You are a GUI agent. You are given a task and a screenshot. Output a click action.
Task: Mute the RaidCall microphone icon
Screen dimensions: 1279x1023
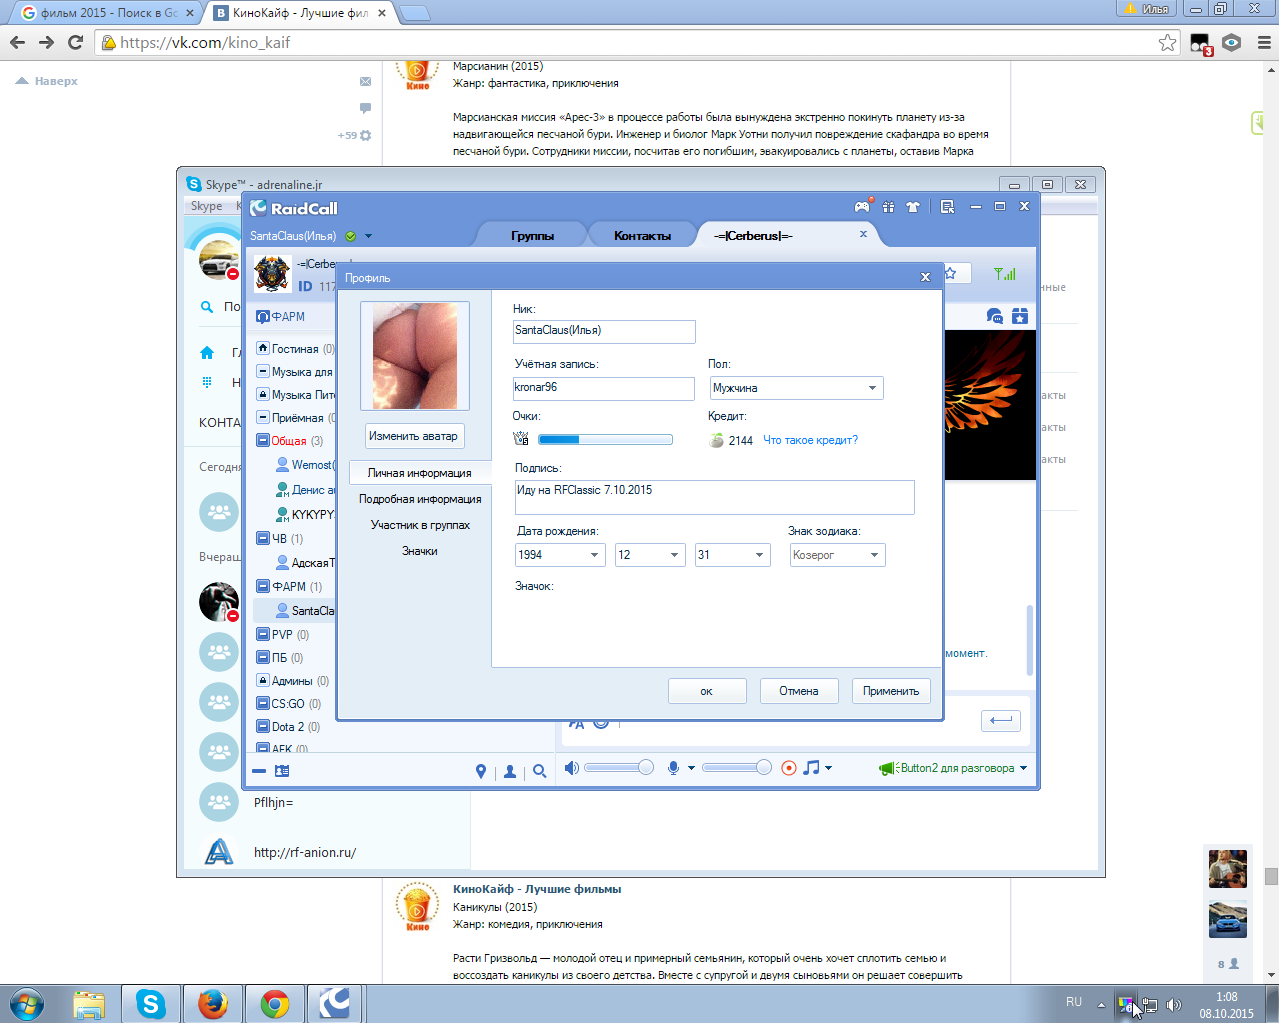[x=674, y=768]
